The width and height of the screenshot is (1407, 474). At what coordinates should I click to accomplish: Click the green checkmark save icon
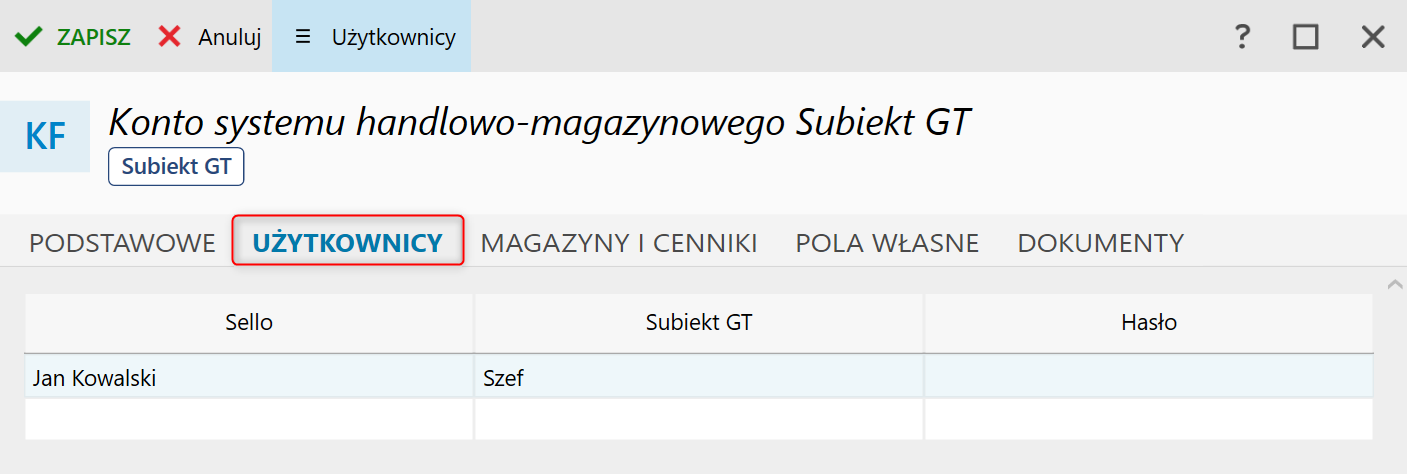click(28, 37)
